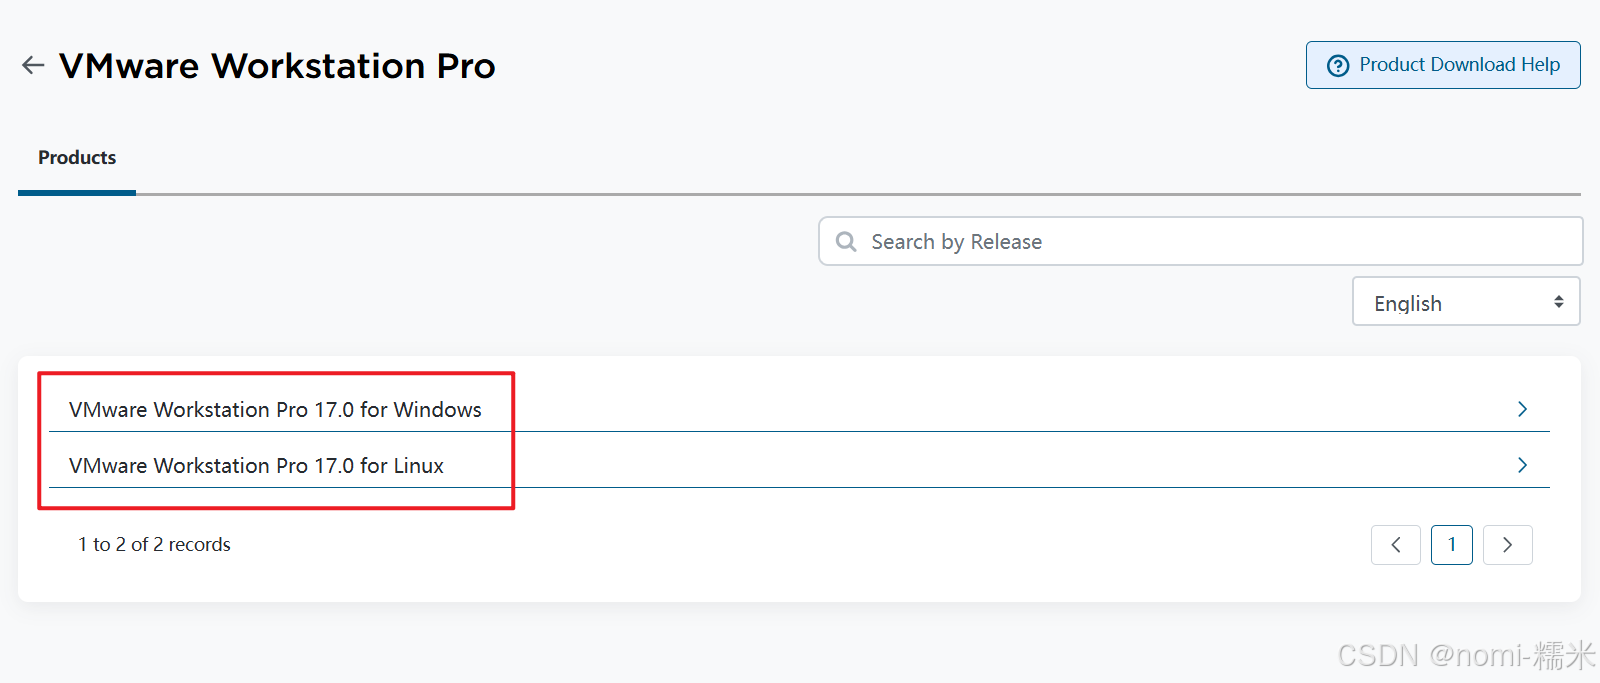Select page 1 in pagination
The height and width of the screenshot is (683, 1600).
pos(1452,545)
